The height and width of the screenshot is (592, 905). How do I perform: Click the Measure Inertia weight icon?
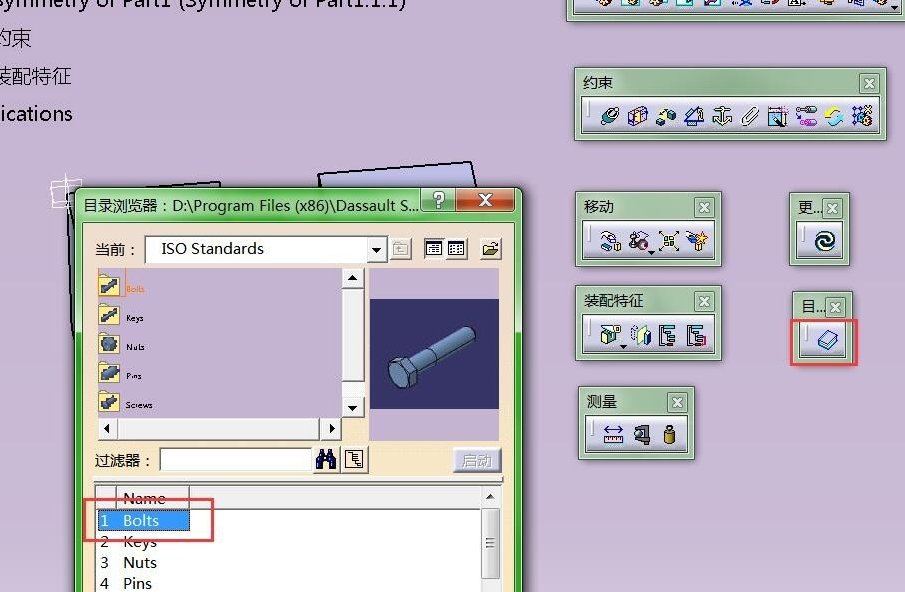coord(670,434)
